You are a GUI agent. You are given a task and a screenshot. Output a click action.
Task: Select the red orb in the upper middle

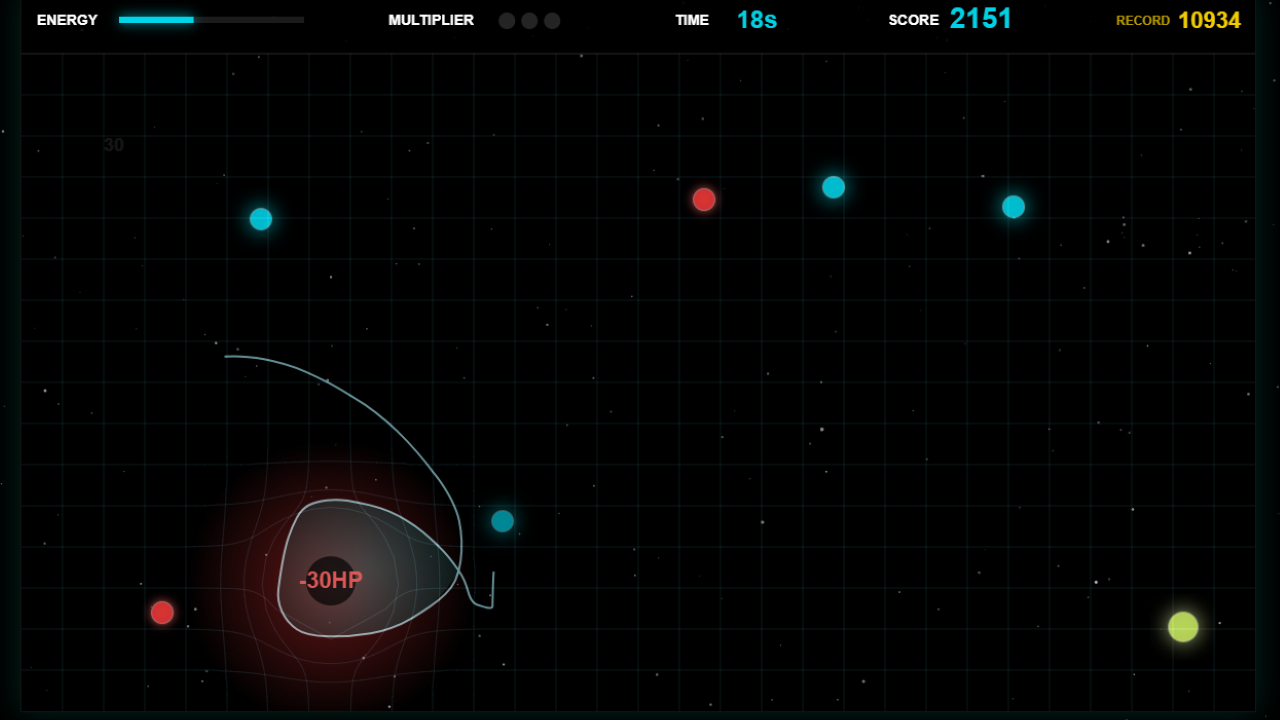click(x=704, y=200)
